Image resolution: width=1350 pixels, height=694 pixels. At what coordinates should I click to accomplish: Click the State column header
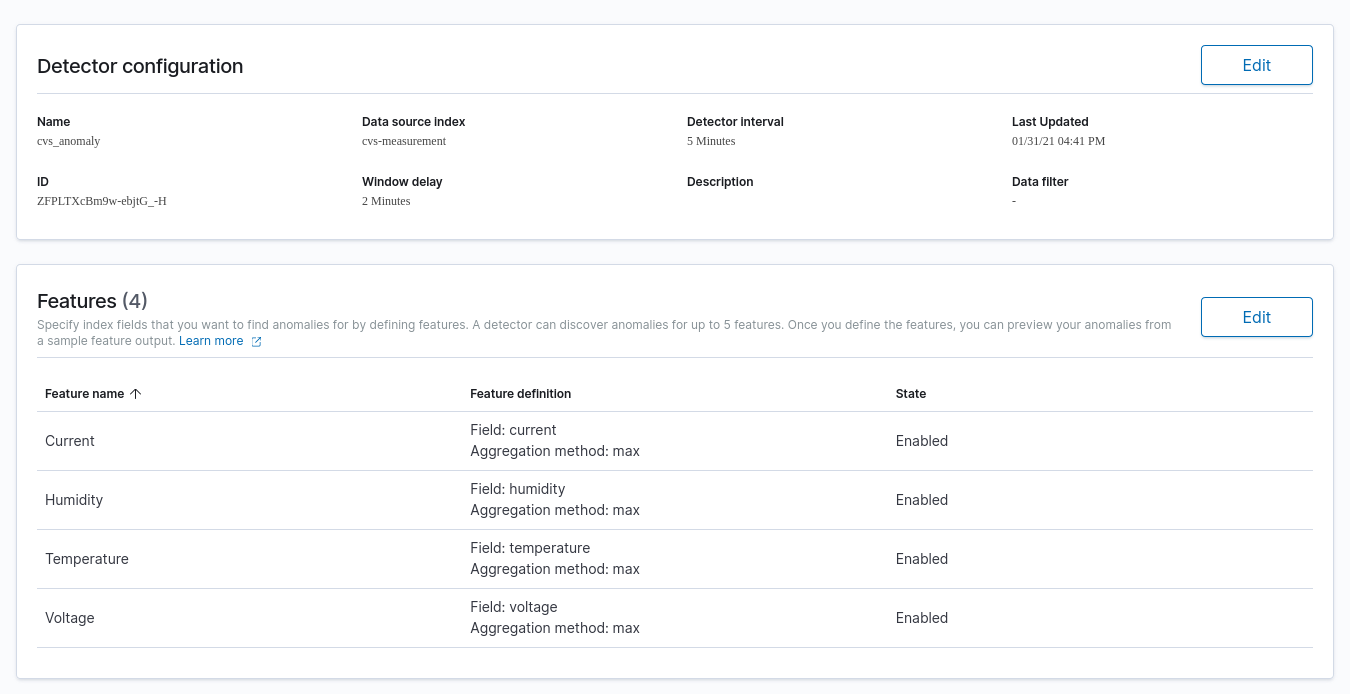point(910,394)
